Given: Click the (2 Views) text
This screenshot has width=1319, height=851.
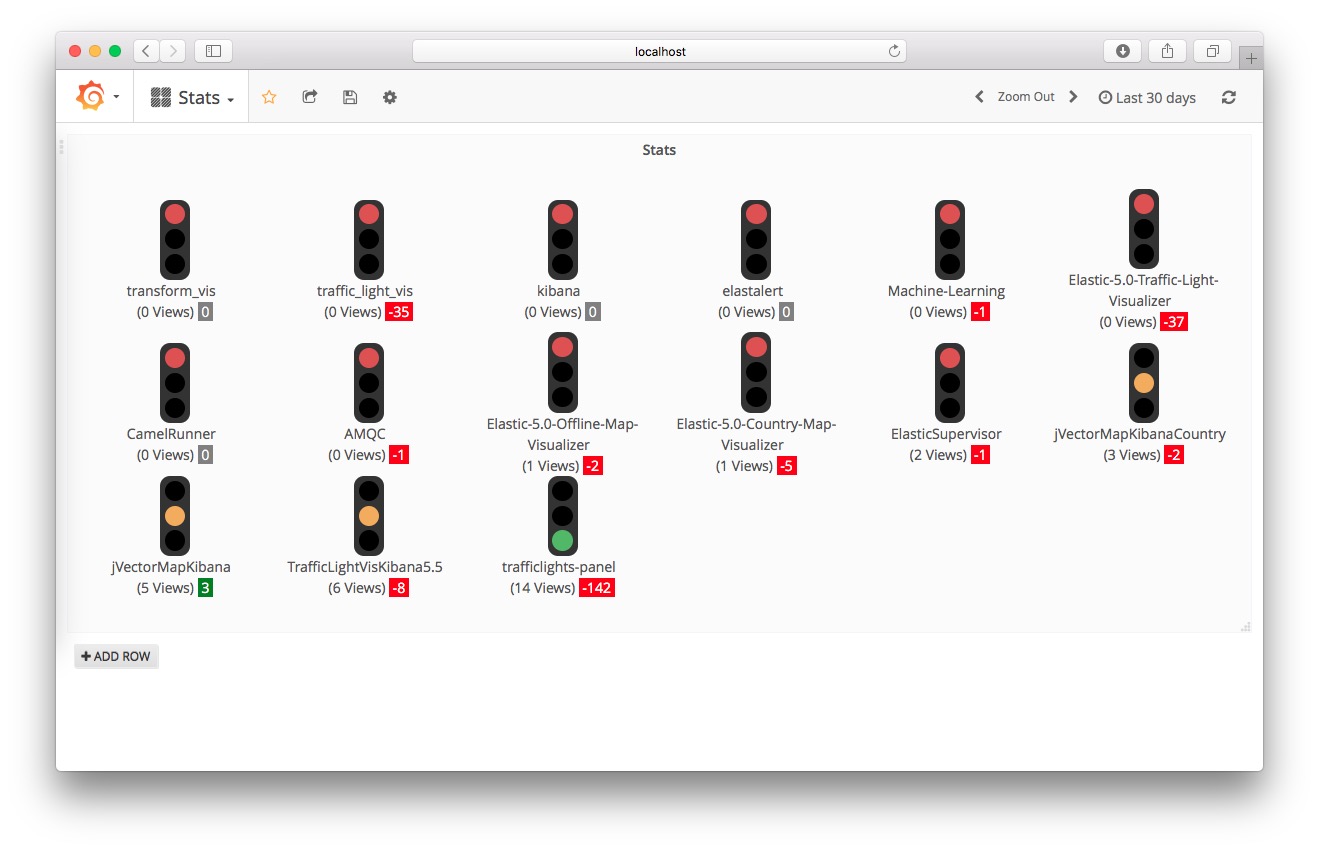Looking at the screenshot, I should (x=937, y=455).
